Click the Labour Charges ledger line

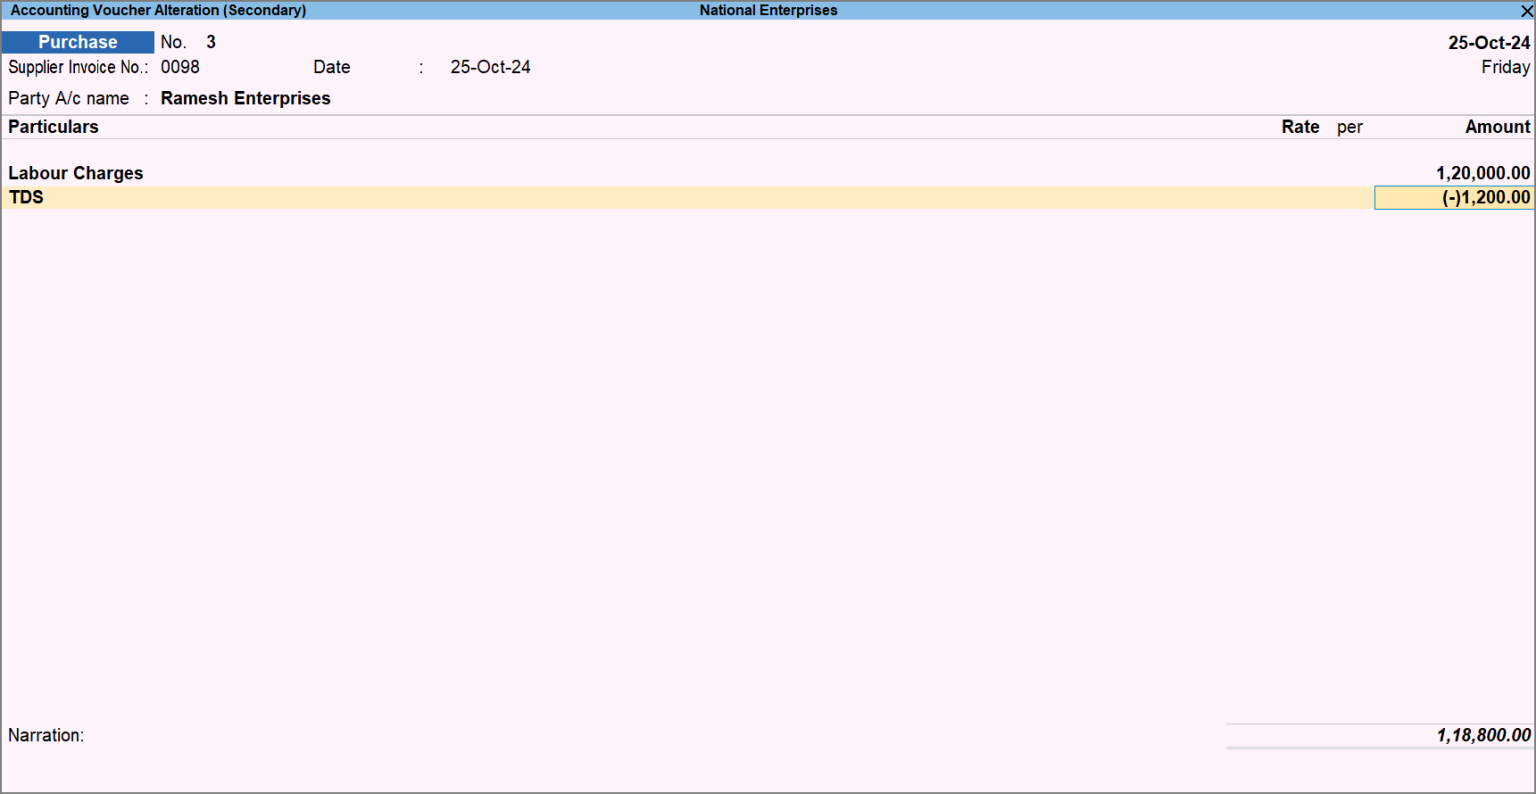click(x=75, y=172)
